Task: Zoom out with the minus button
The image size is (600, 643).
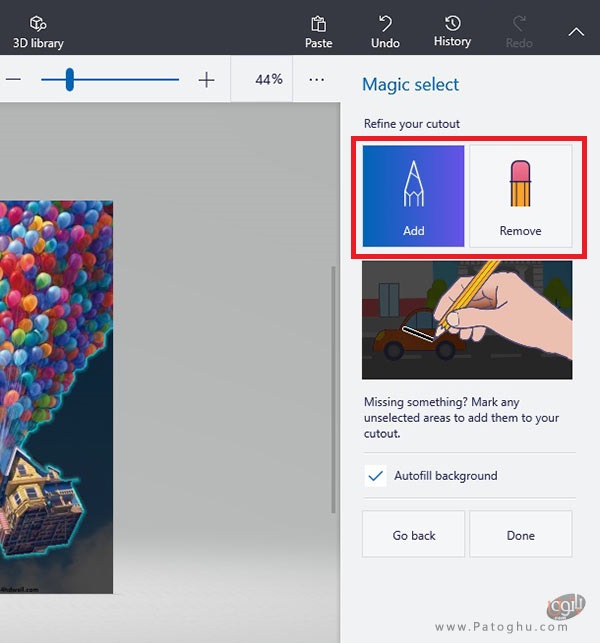Action: pyautogui.click(x=14, y=79)
